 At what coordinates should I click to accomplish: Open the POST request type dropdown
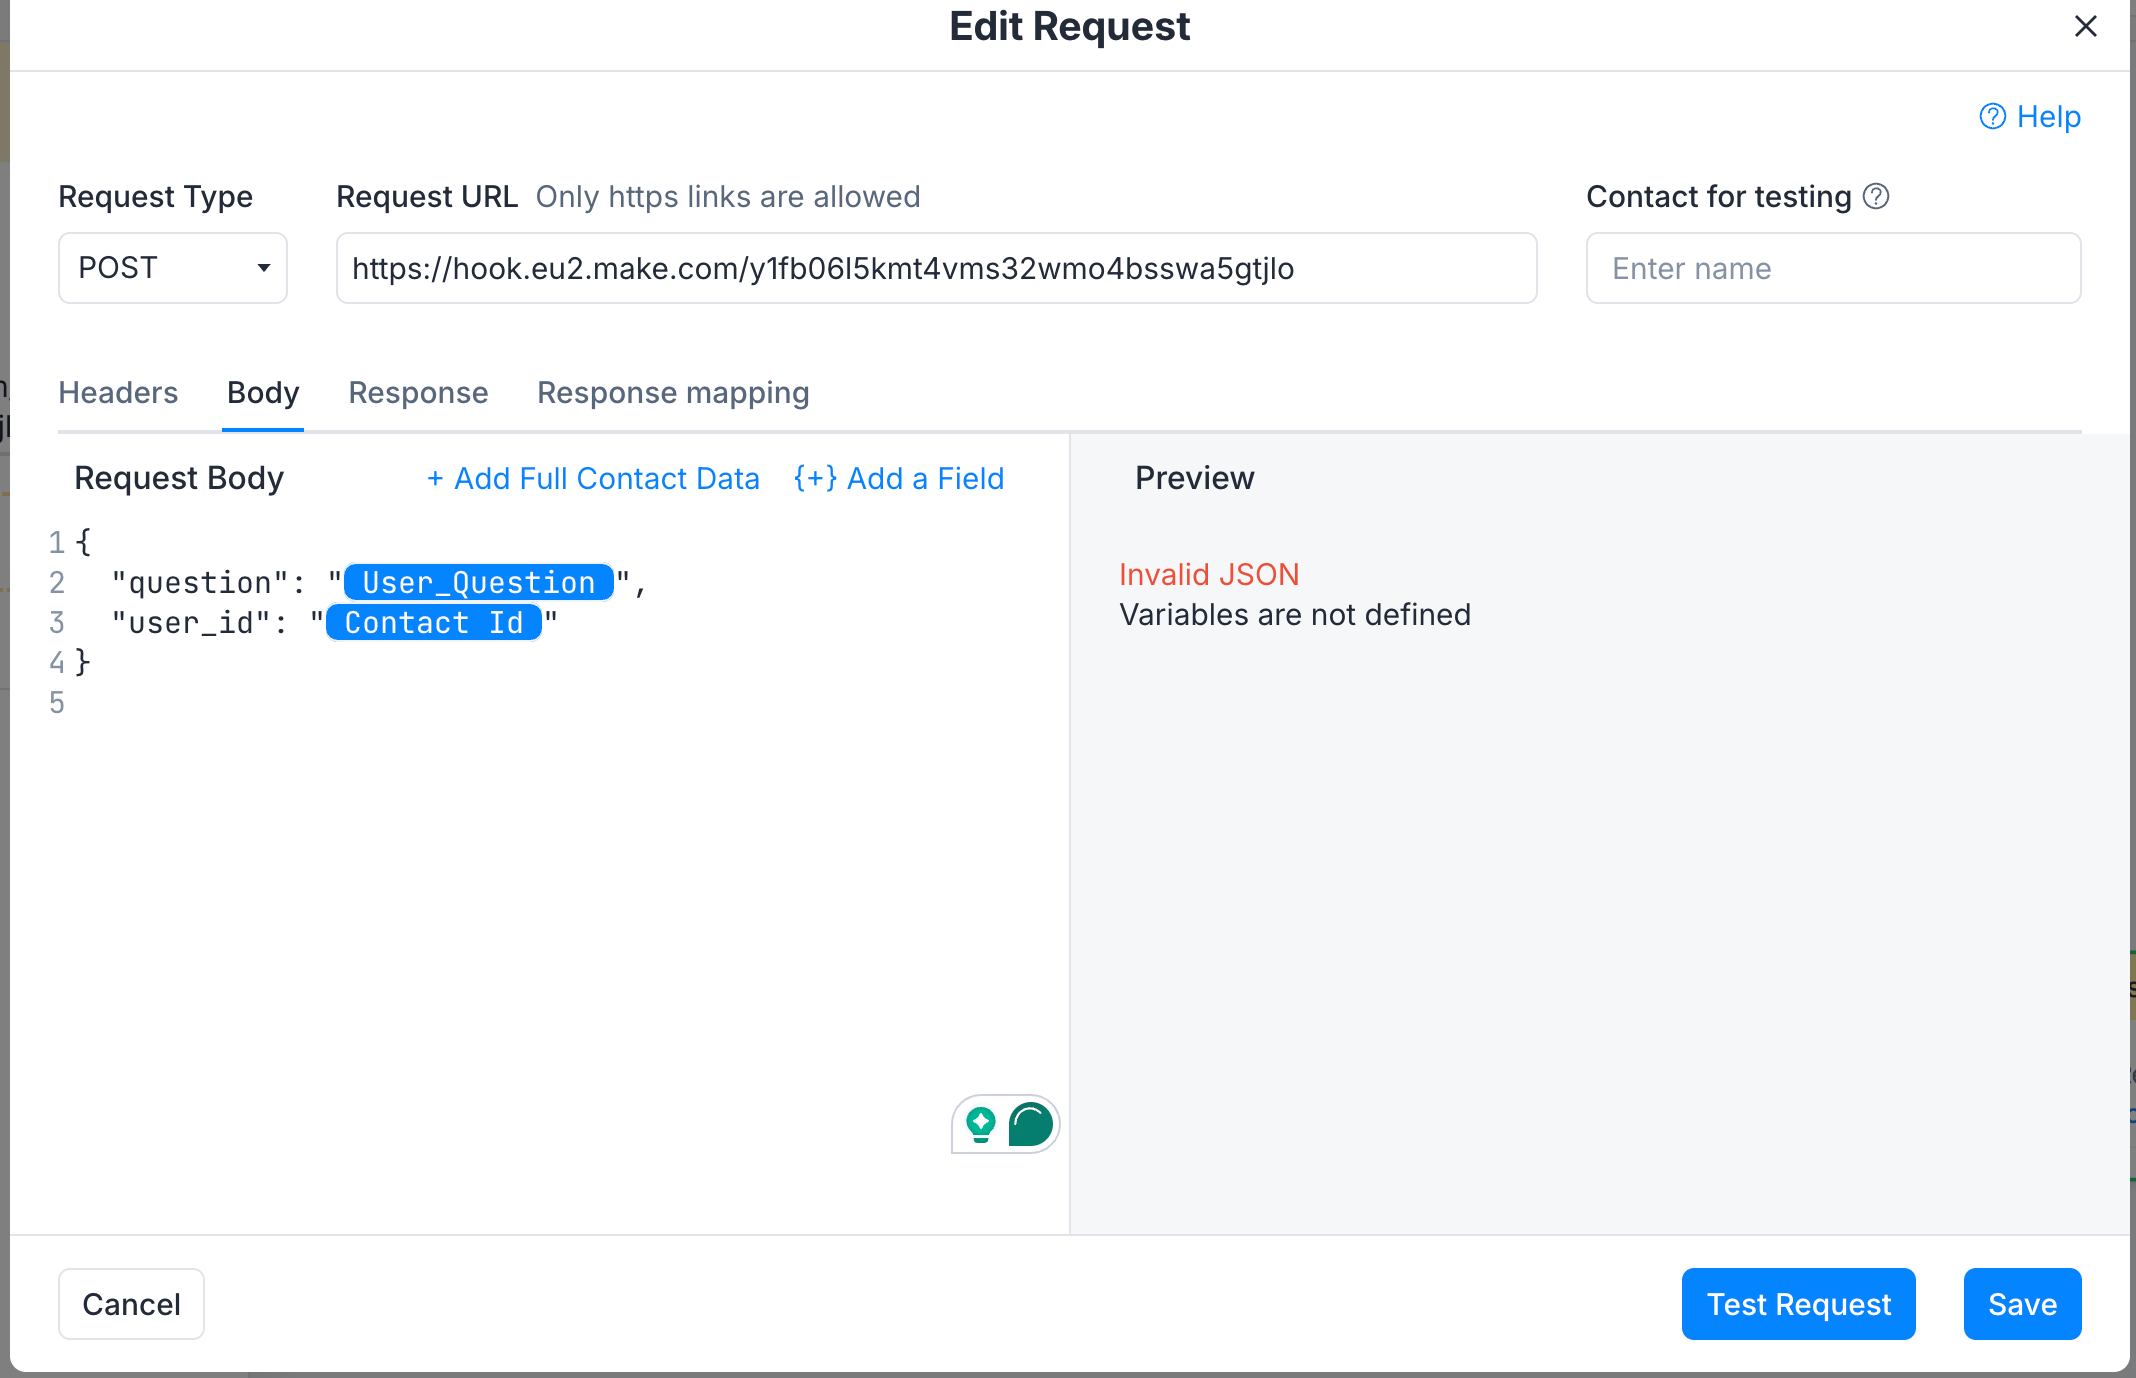click(173, 268)
